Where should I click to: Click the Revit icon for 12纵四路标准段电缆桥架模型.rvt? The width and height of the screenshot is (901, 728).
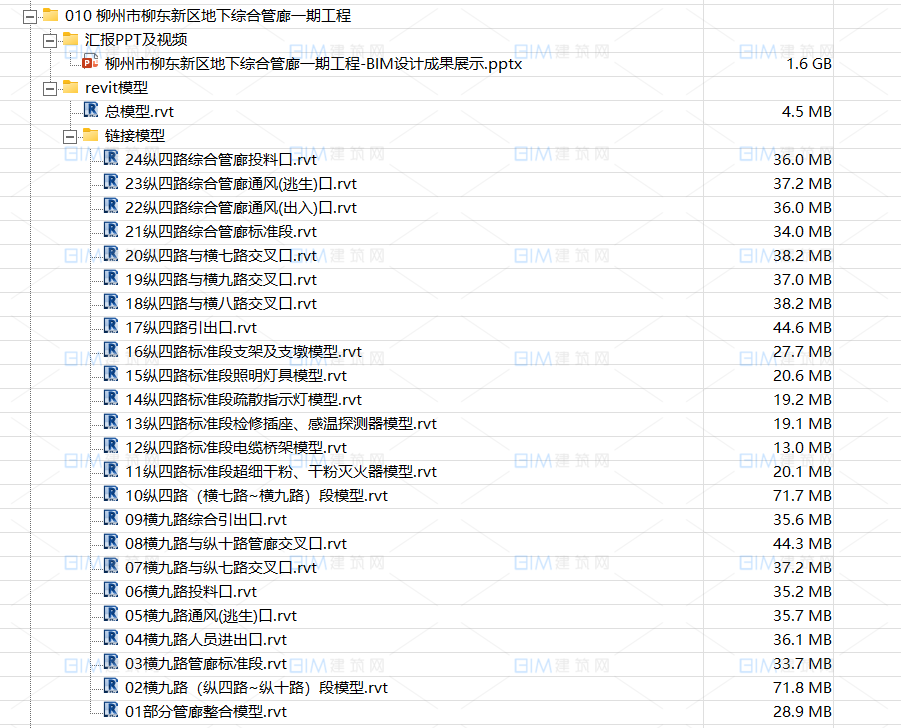click(110, 447)
